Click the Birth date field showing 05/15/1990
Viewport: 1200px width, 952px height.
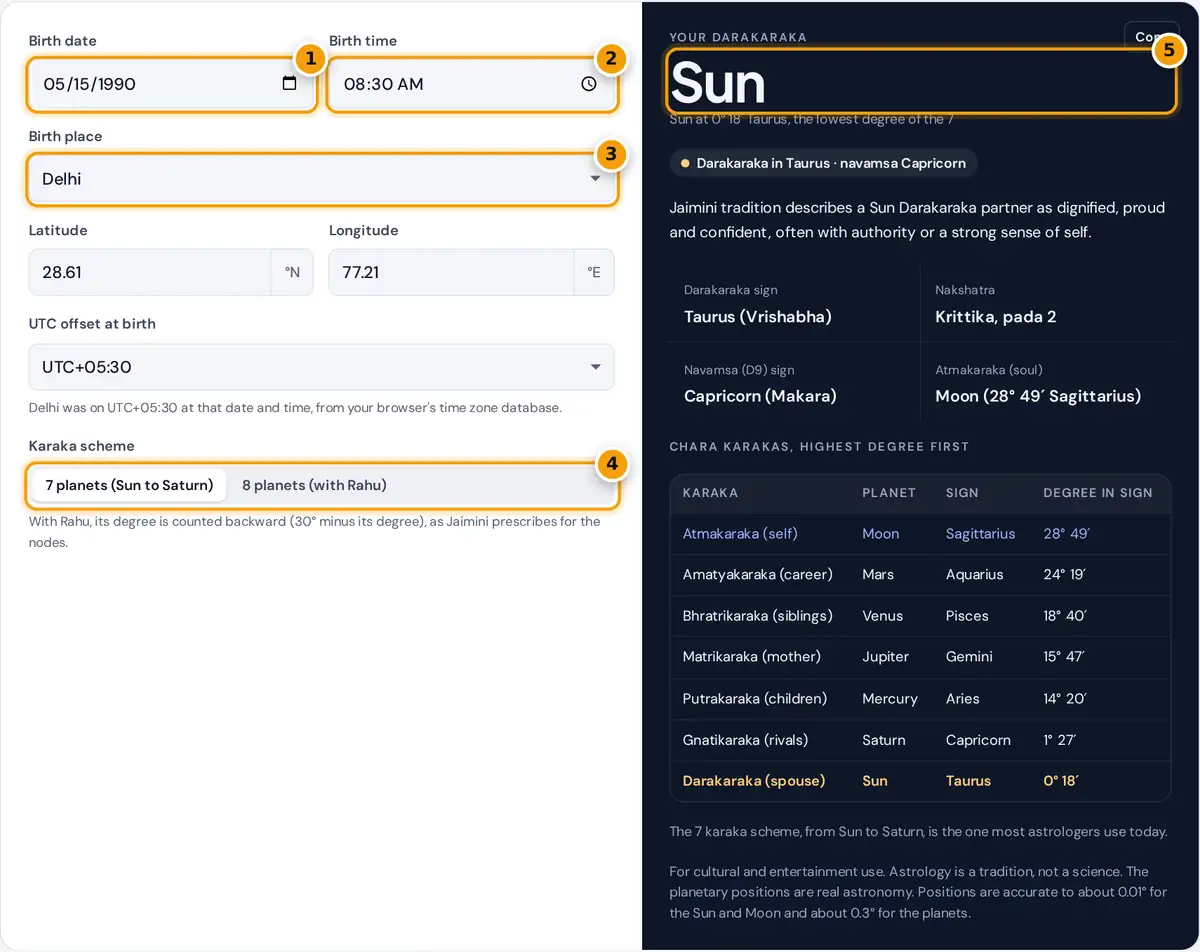172,84
